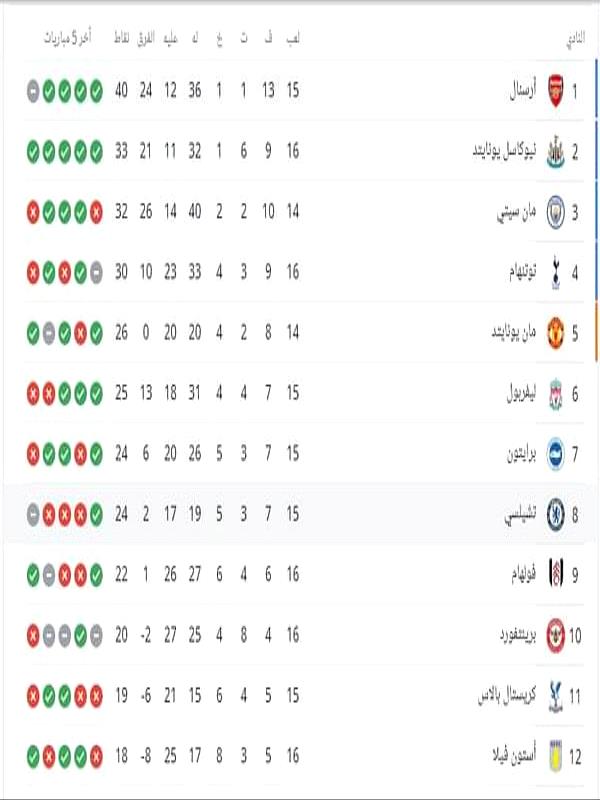Click the تشيلسي team name
Viewport: 600px width, 800px height.
520,515
